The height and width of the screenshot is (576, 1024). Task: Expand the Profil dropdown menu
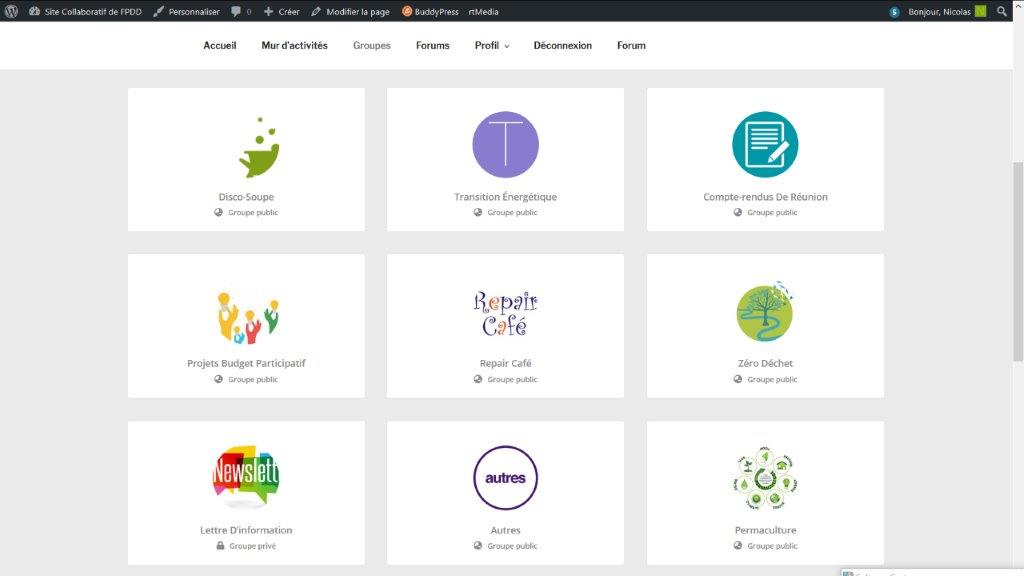pyautogui.click(x=491, y=46)
